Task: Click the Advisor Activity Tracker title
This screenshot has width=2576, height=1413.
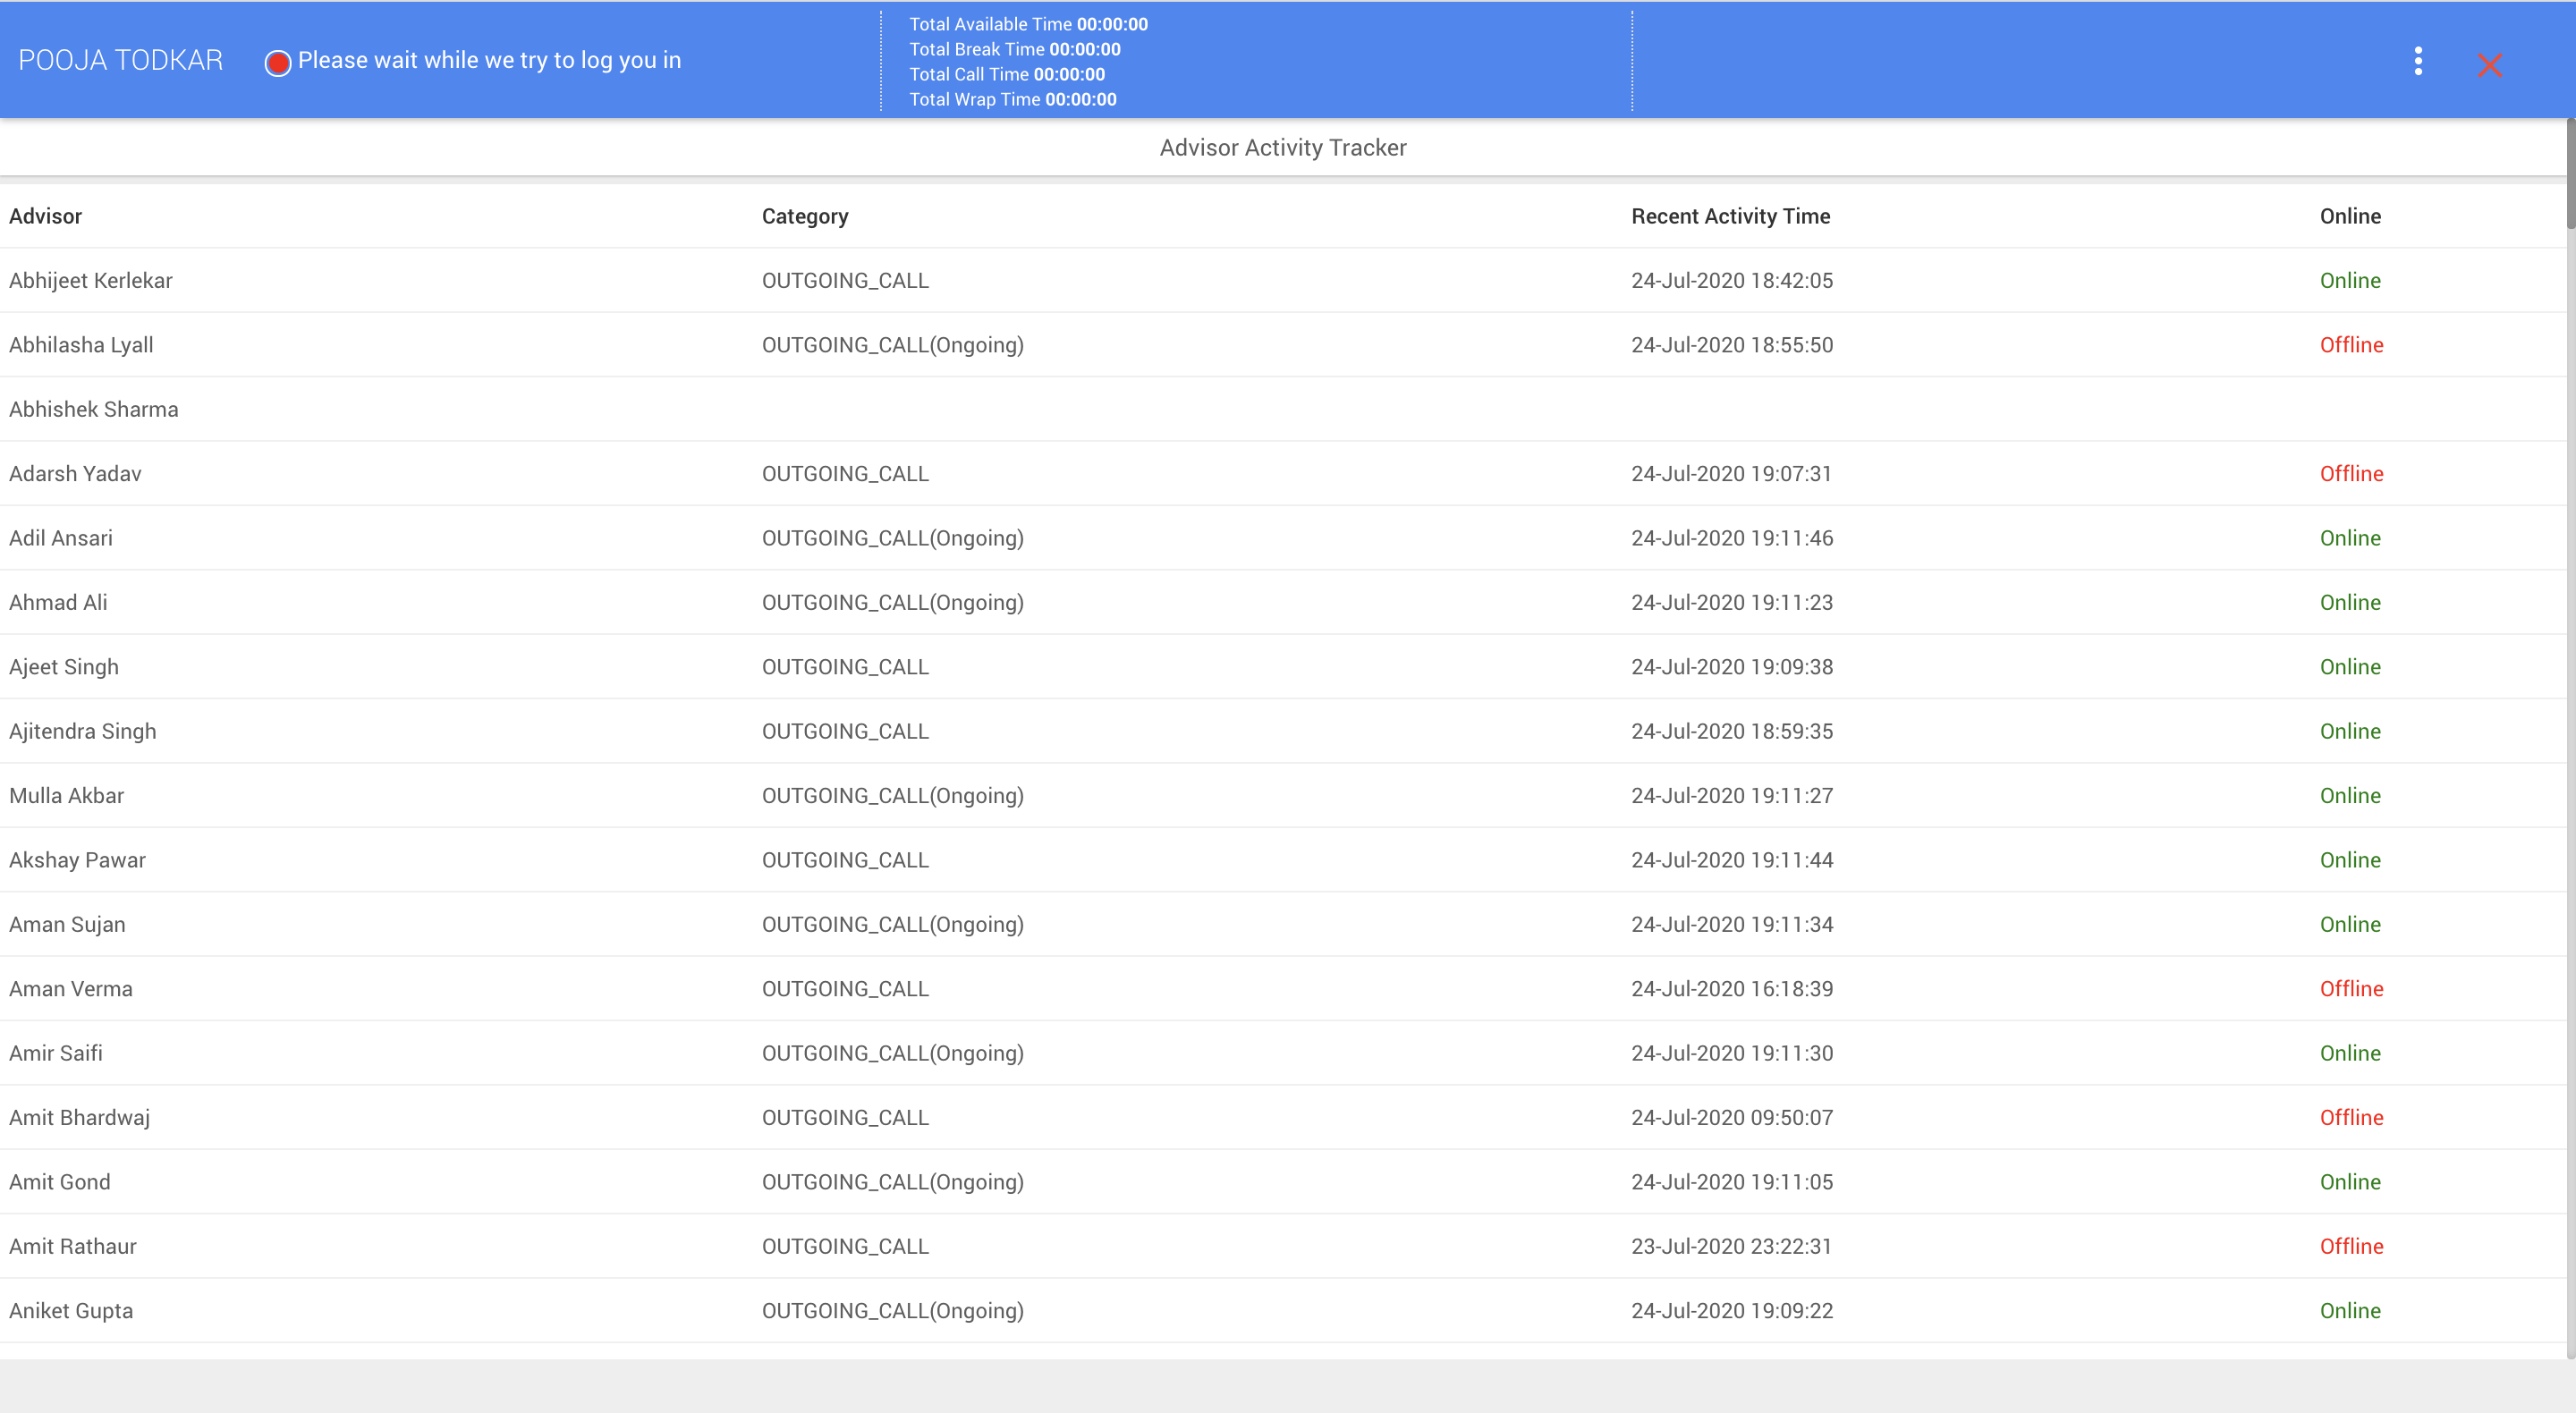Action: click(x=1283, y=148)
